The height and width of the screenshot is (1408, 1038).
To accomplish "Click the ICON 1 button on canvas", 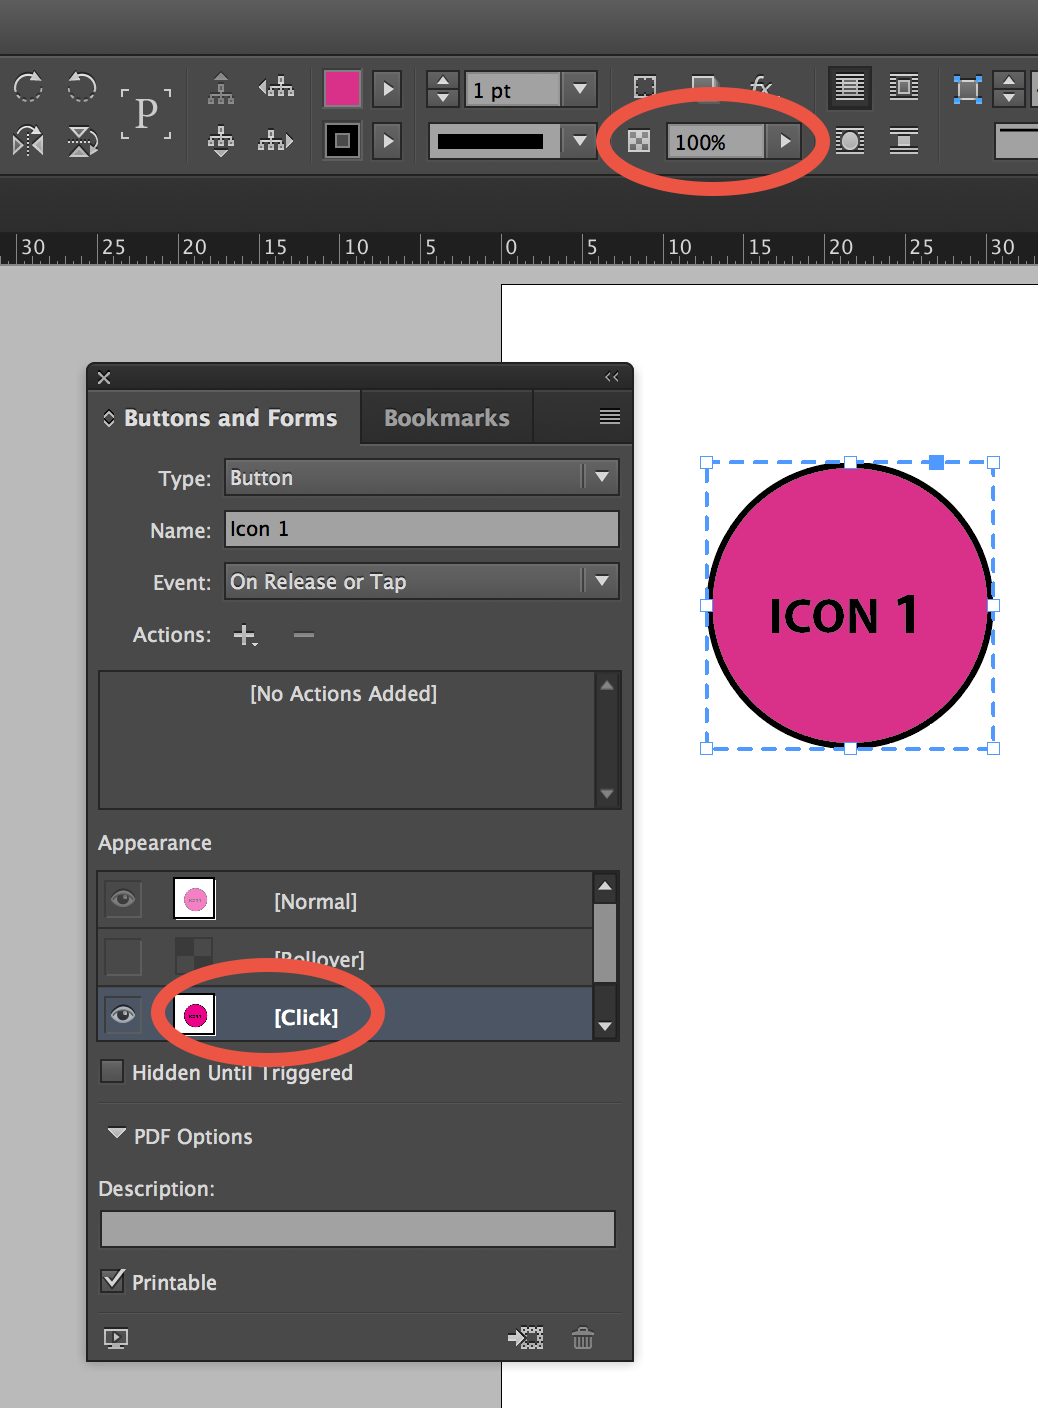I will click(x=850, y=605).
